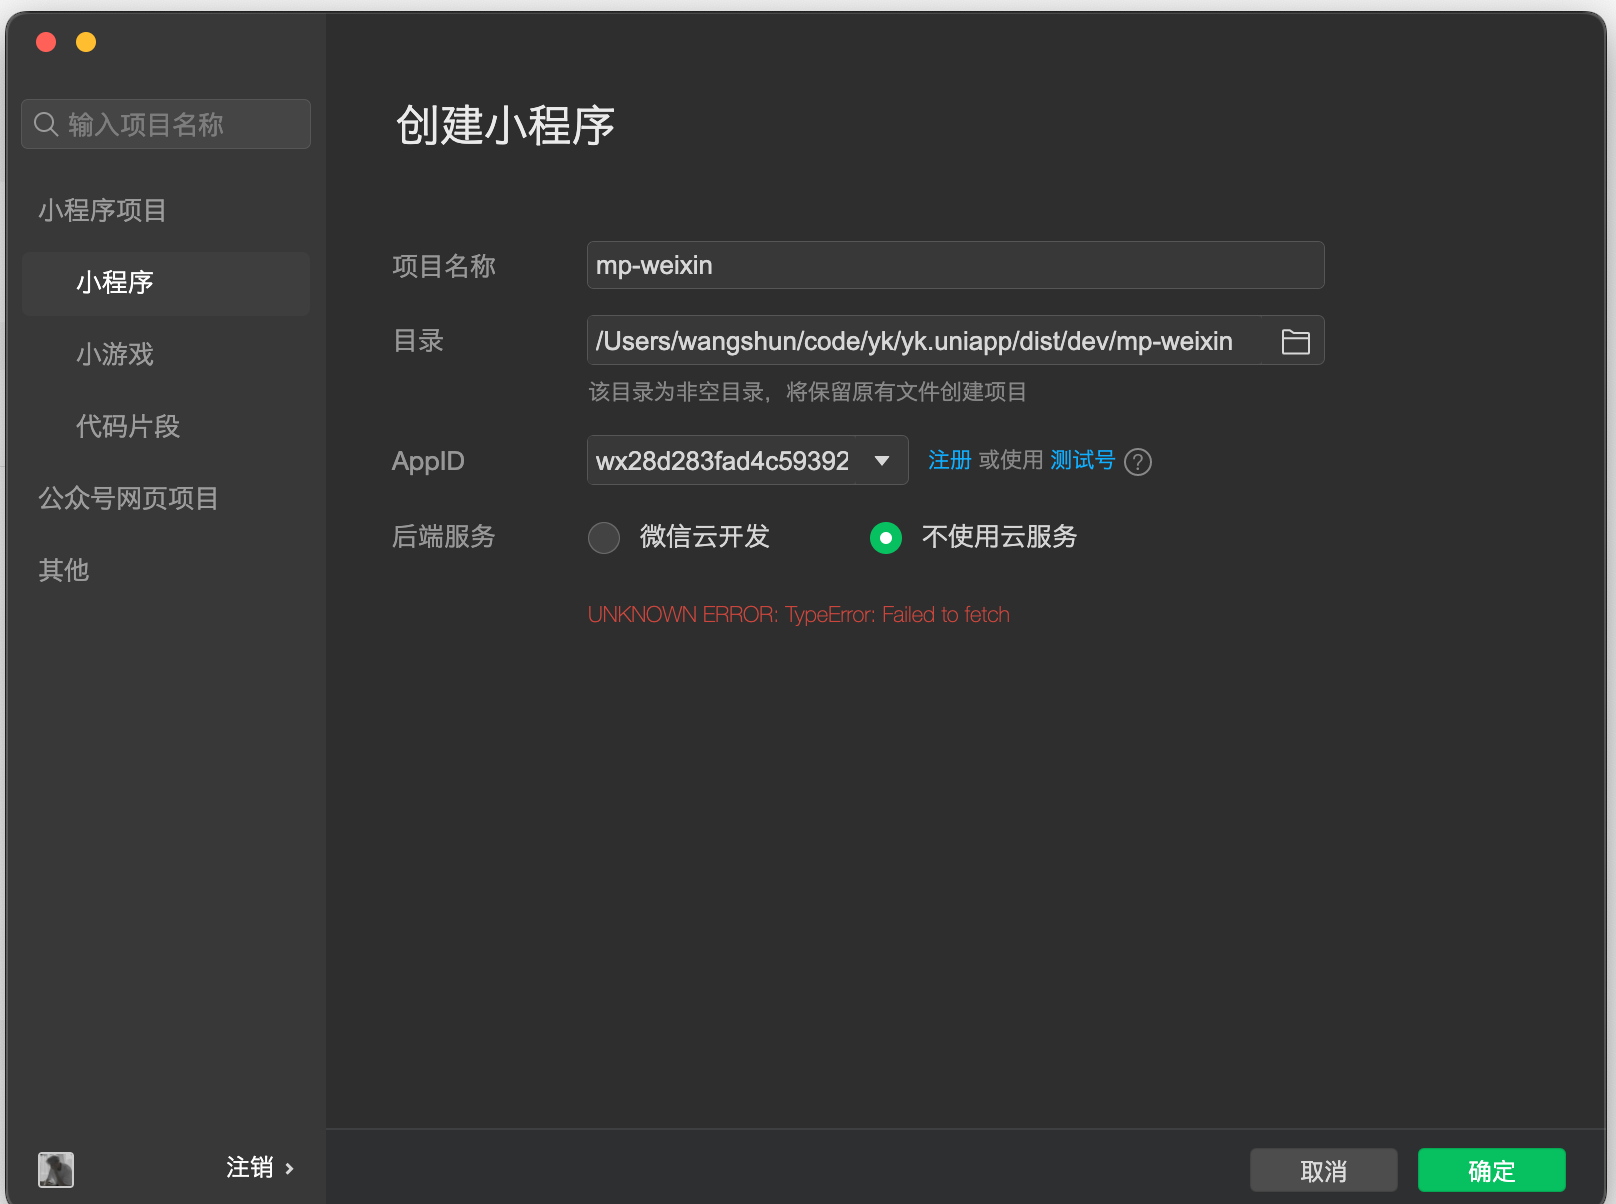Focus the 输入项目名称 search field
Viewport: 1616px width, 1204px height.
tap(166, 124)
